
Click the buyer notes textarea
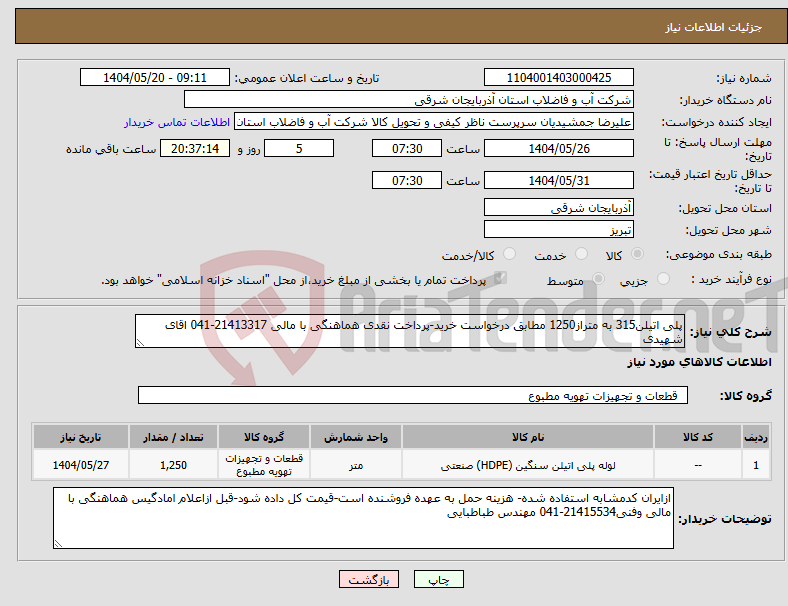(363, 518)
